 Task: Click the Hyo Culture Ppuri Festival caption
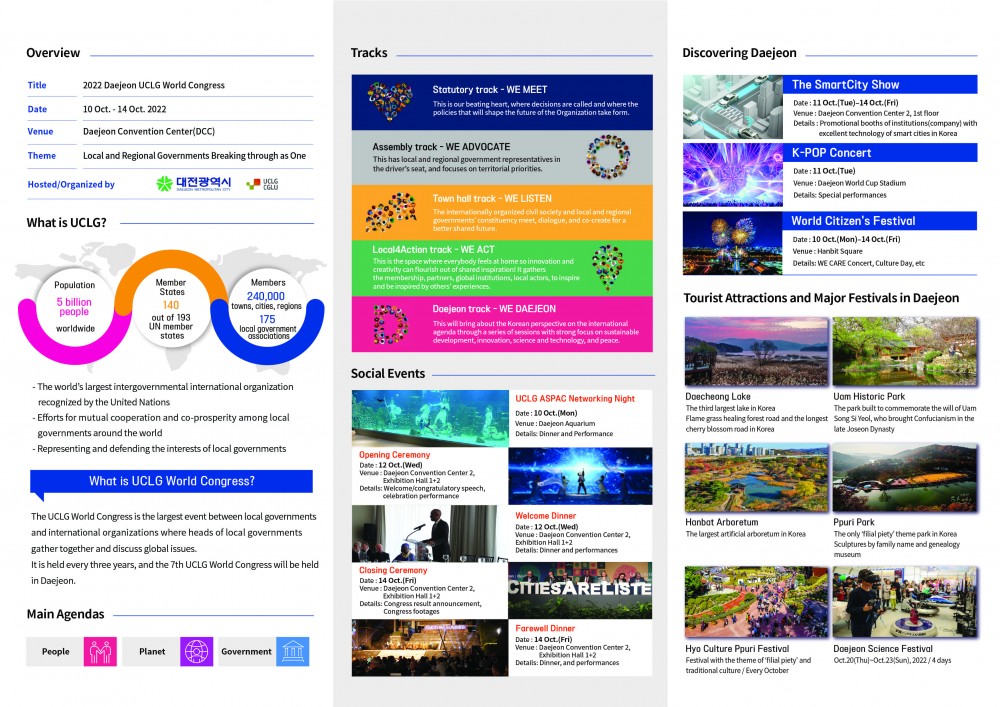click(737, 648)
